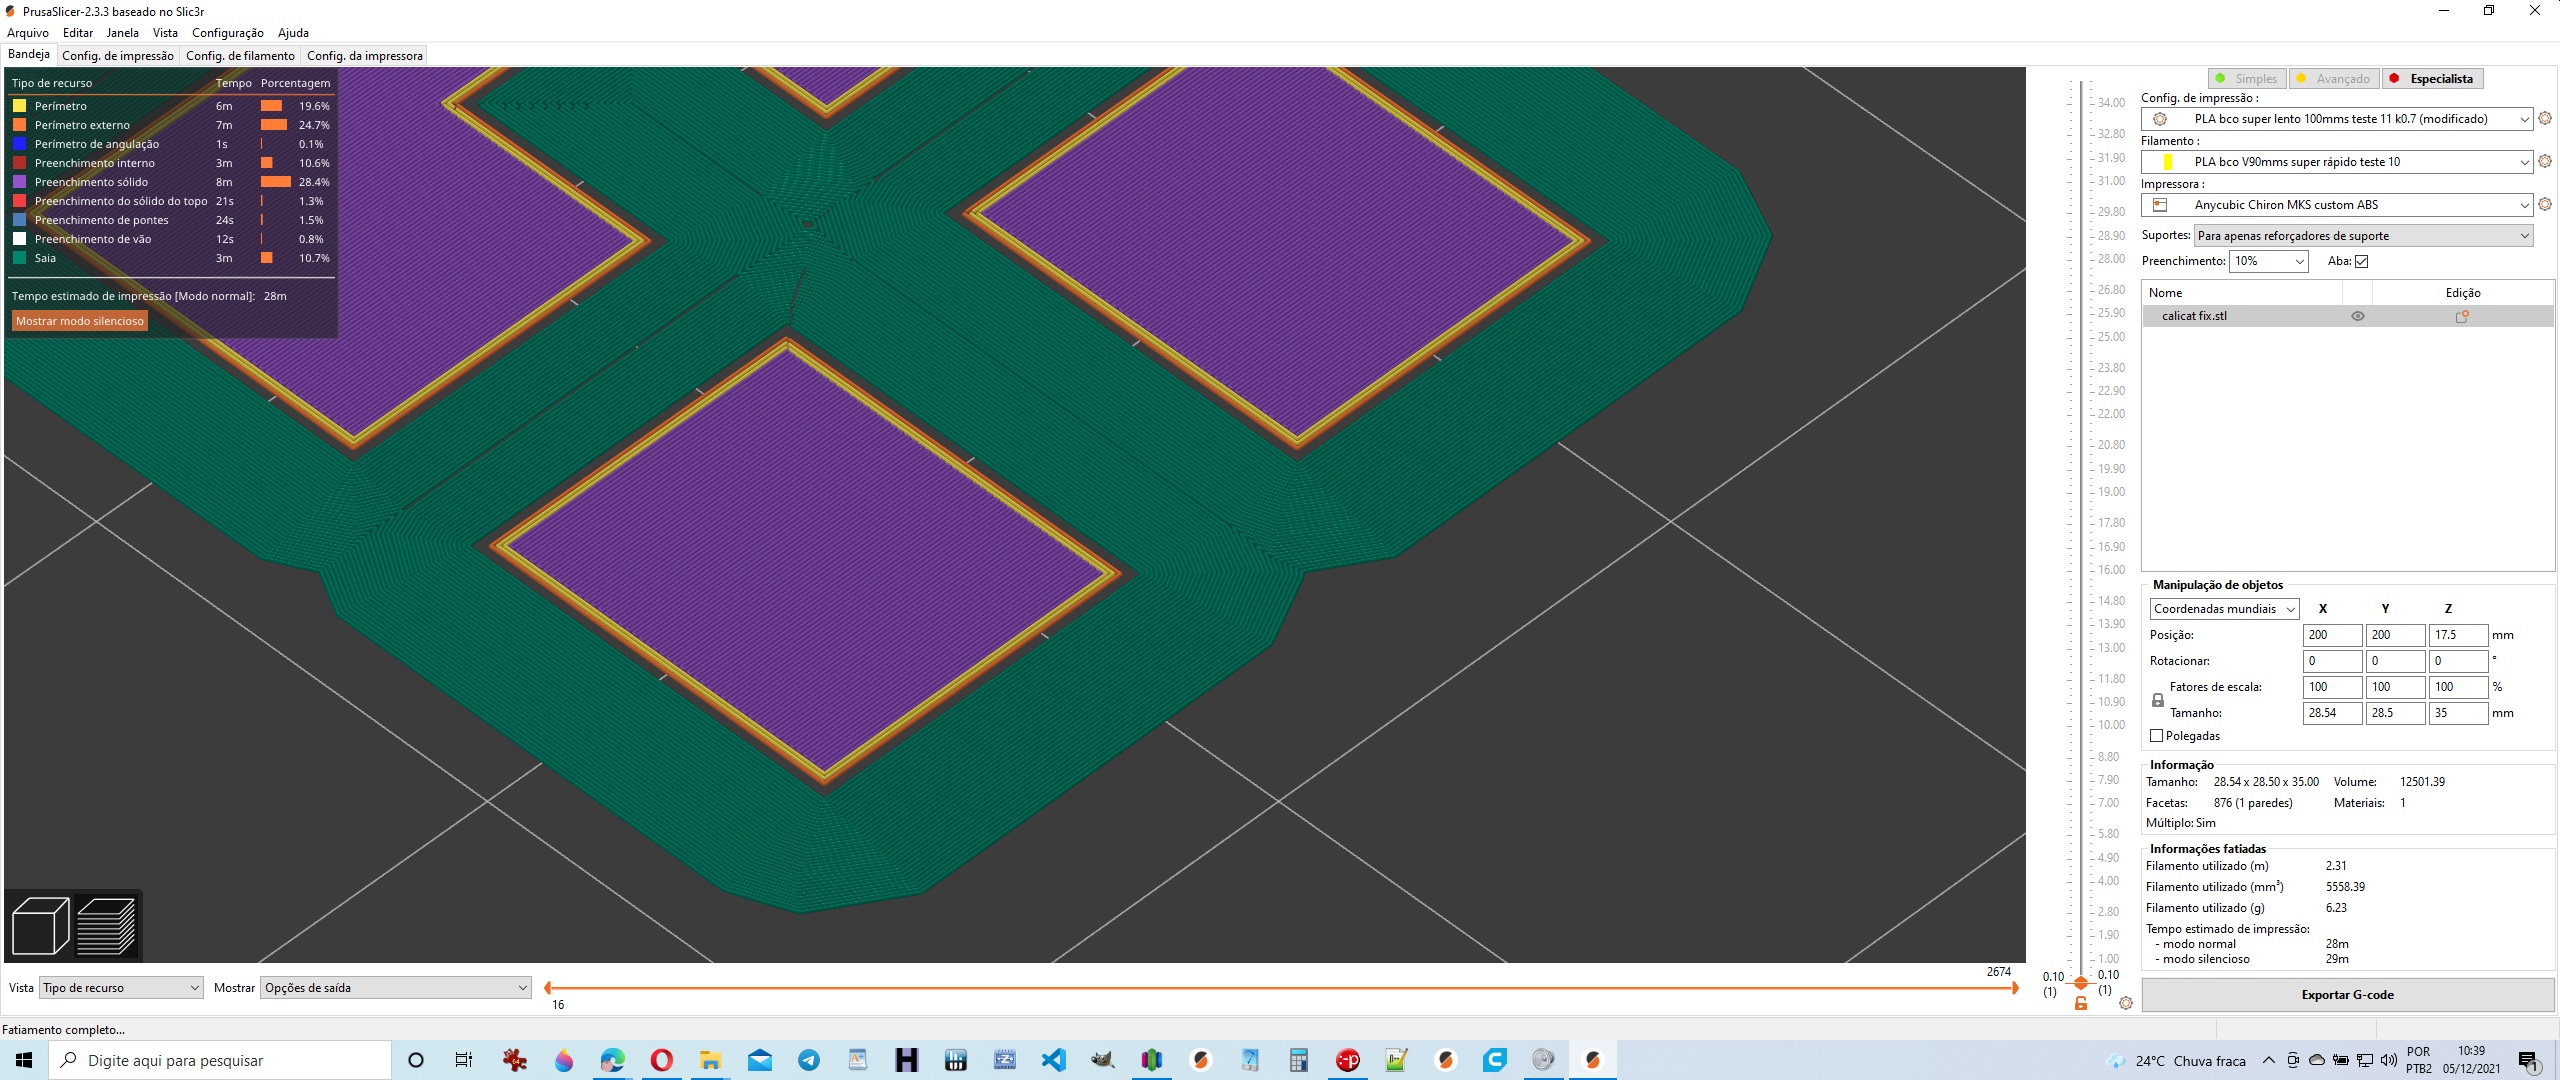Viewport: 2560px width, 1080px height.
Task: Uncheck the Aba brim checkbox
Action: (2362, 261)
